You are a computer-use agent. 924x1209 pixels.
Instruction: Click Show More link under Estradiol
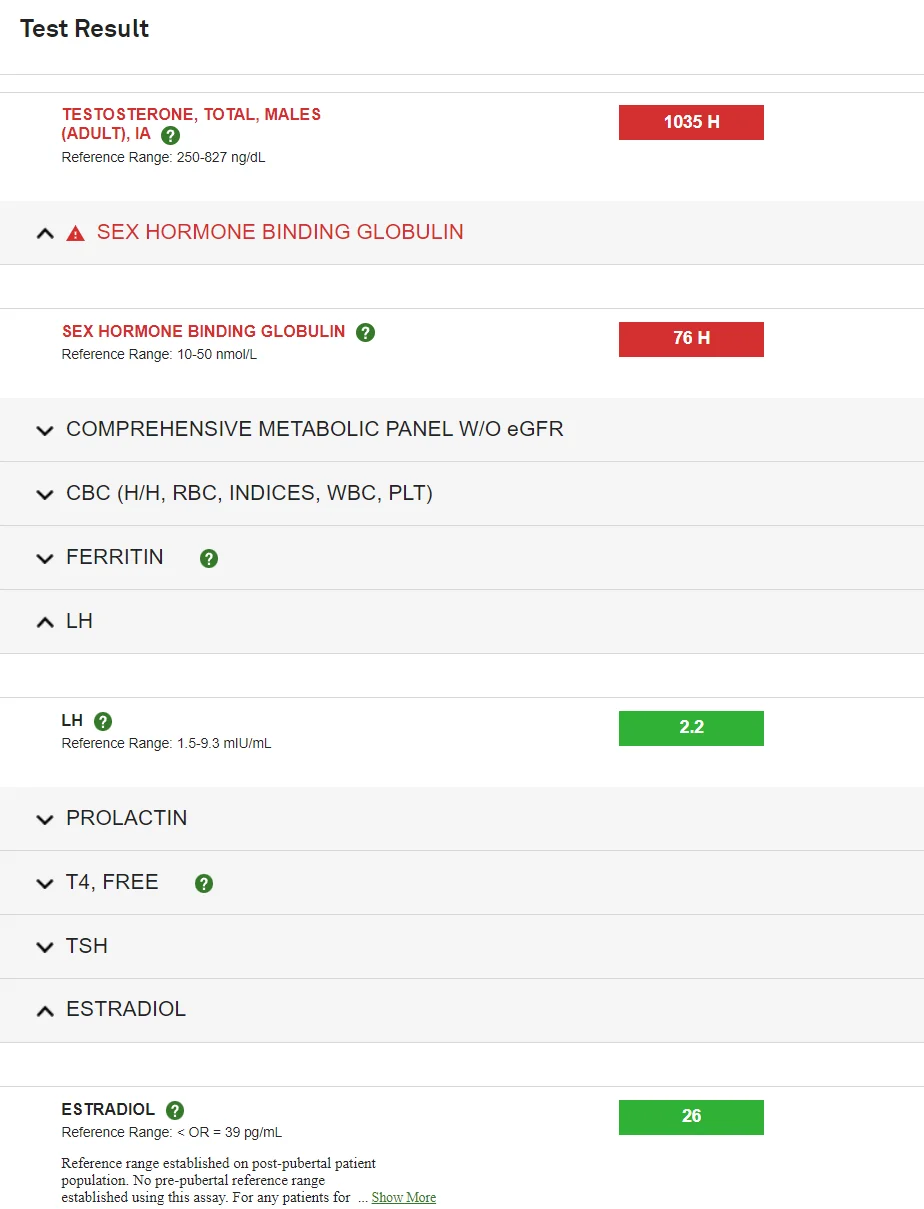404,1197
